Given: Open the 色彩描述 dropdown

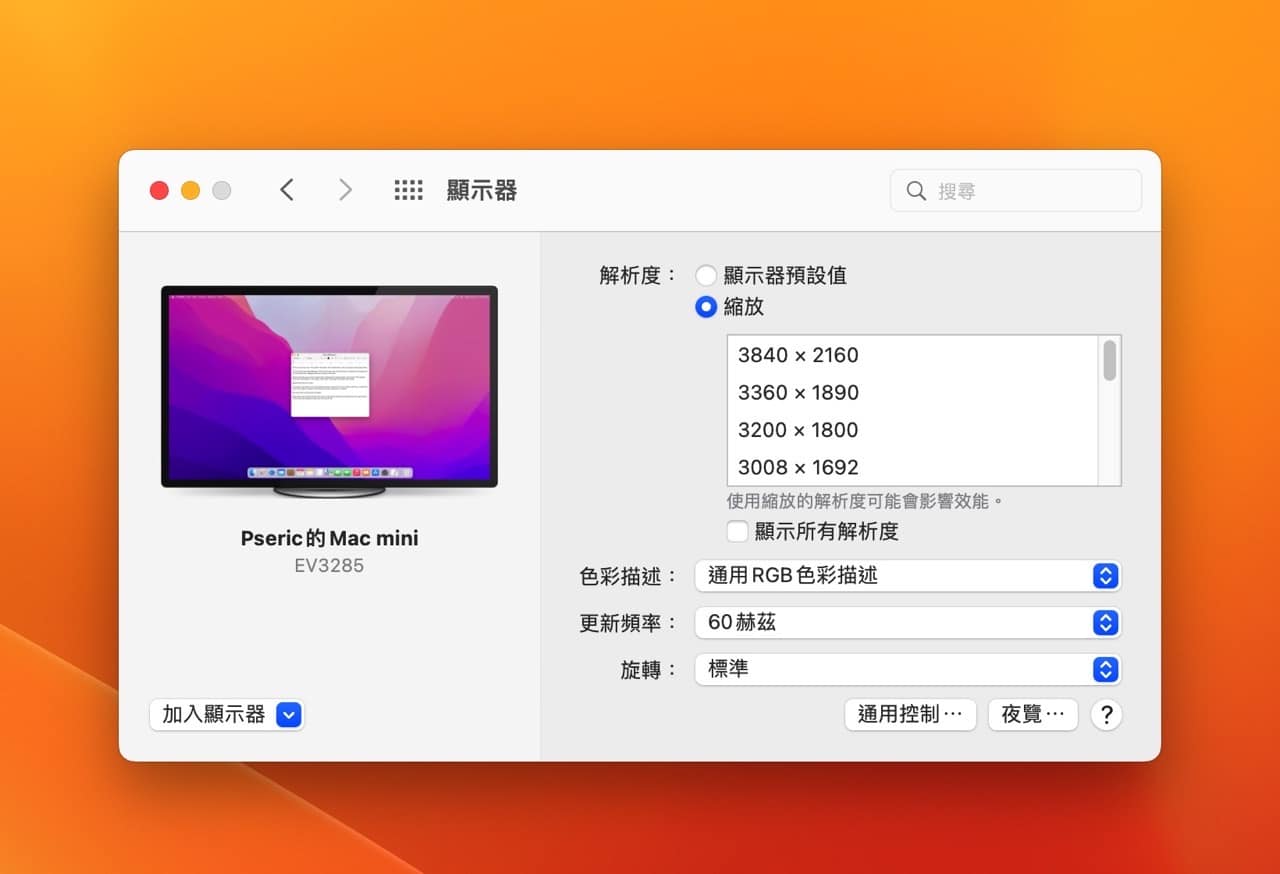Looking at the screenshot, I should click(x=908, y=575).
